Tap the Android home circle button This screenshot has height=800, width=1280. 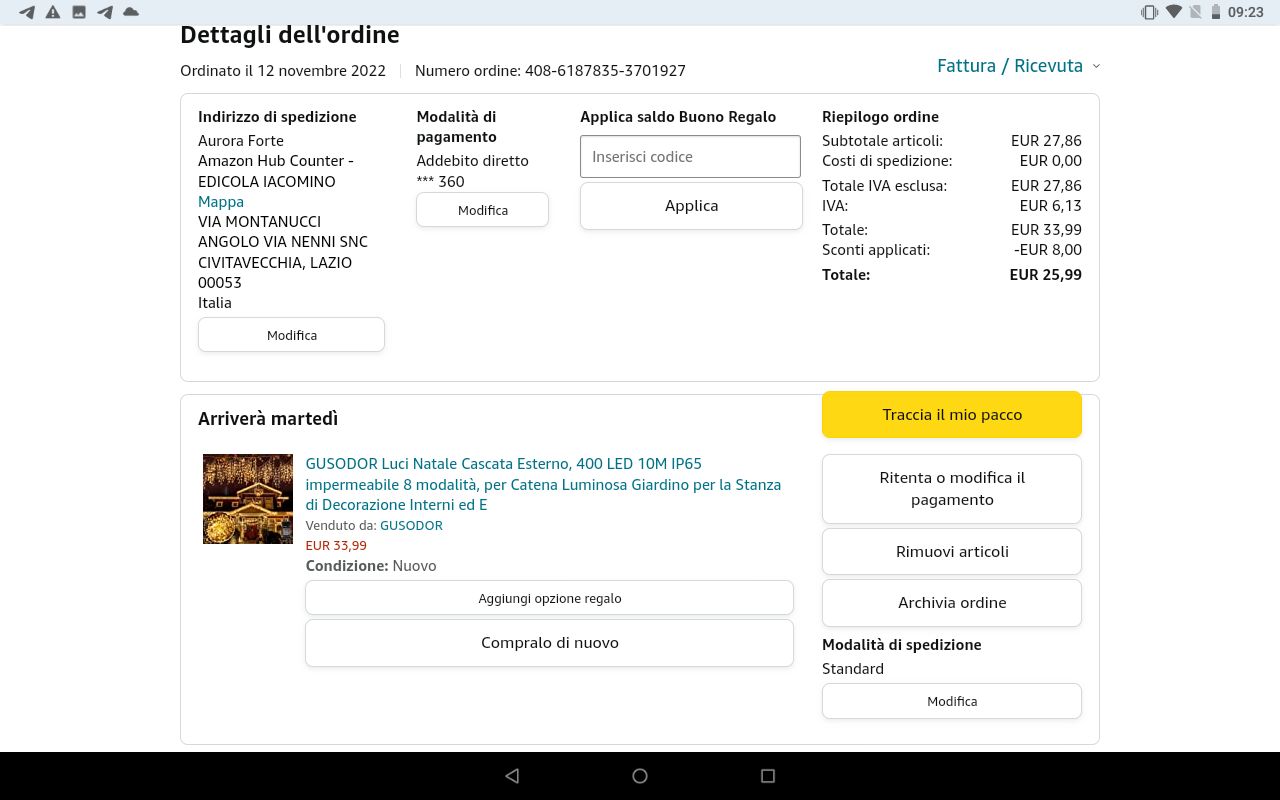coord(640,776)
